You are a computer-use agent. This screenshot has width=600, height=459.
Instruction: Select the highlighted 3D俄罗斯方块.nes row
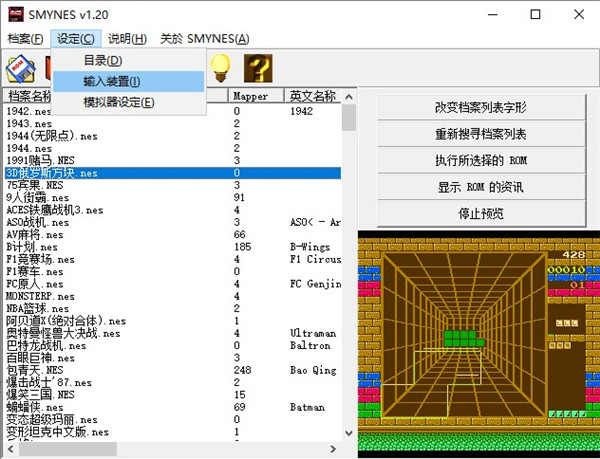[x=173, y=173]
